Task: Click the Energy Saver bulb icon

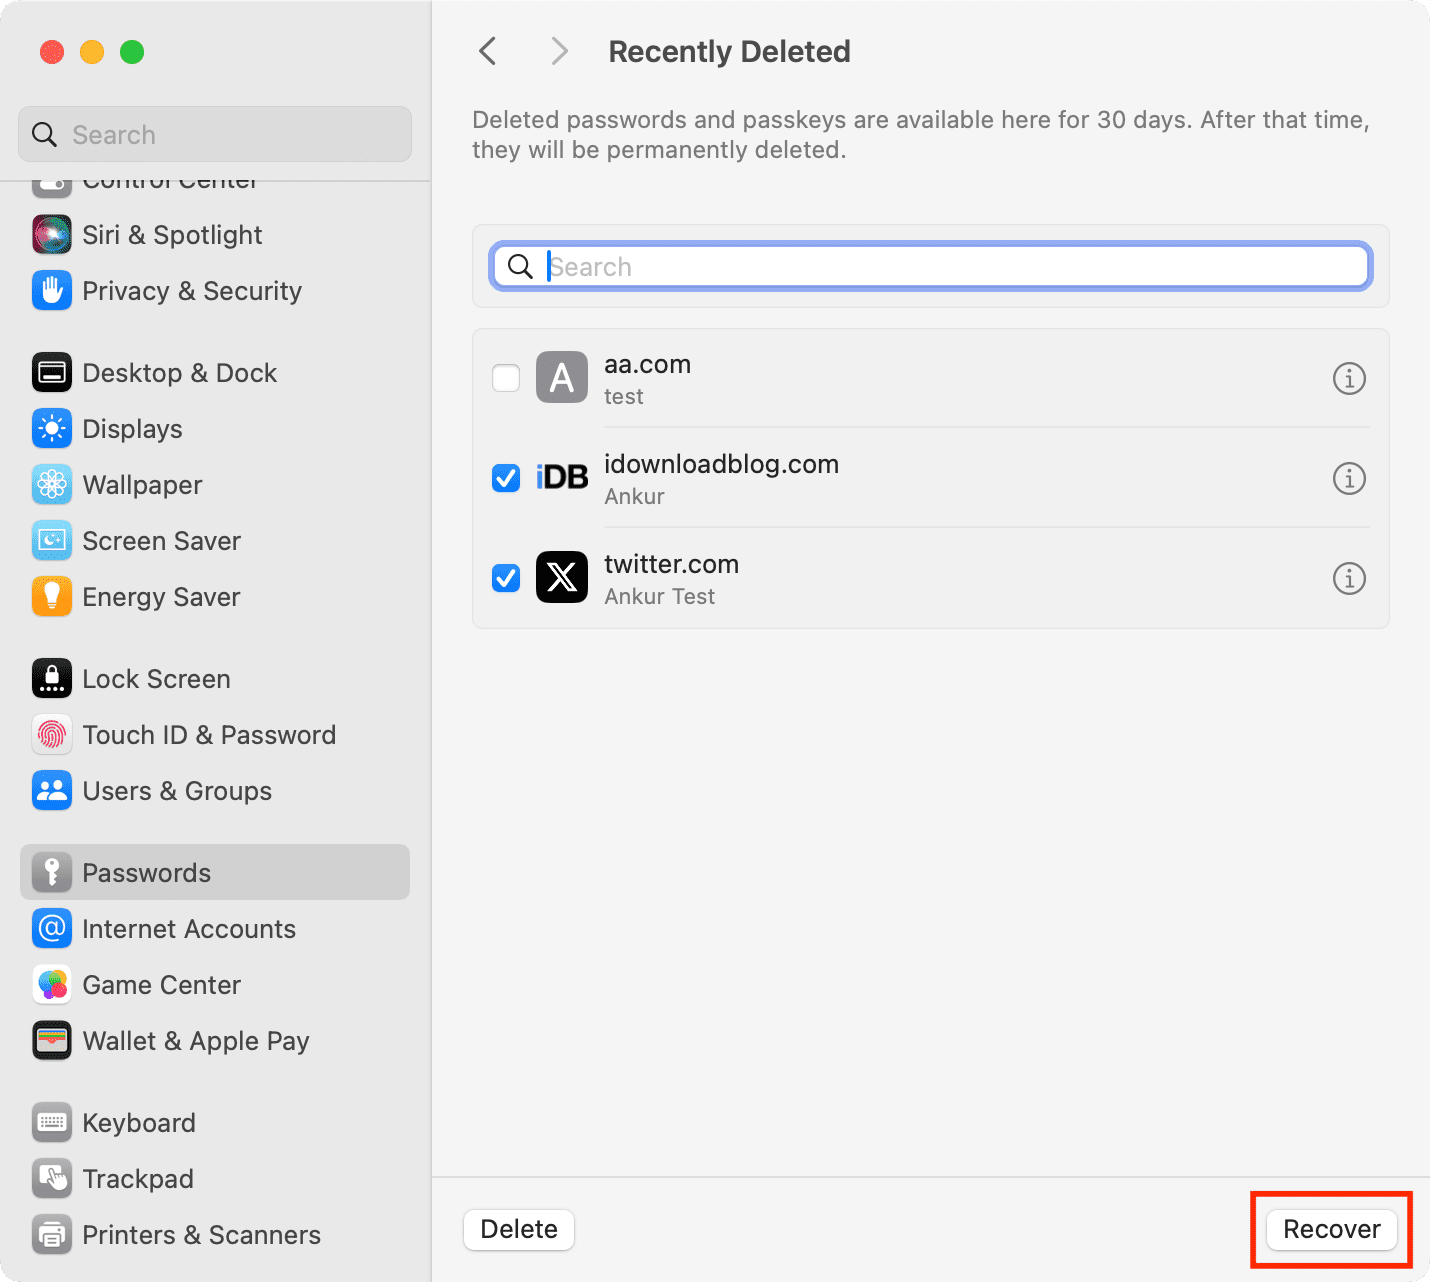Action: (52, 597)
